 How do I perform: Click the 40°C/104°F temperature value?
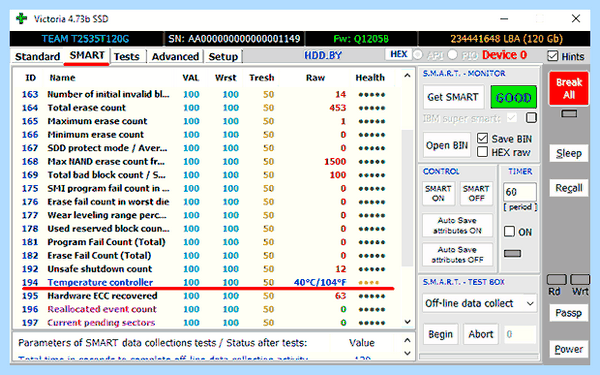click(x=320, y=282)
